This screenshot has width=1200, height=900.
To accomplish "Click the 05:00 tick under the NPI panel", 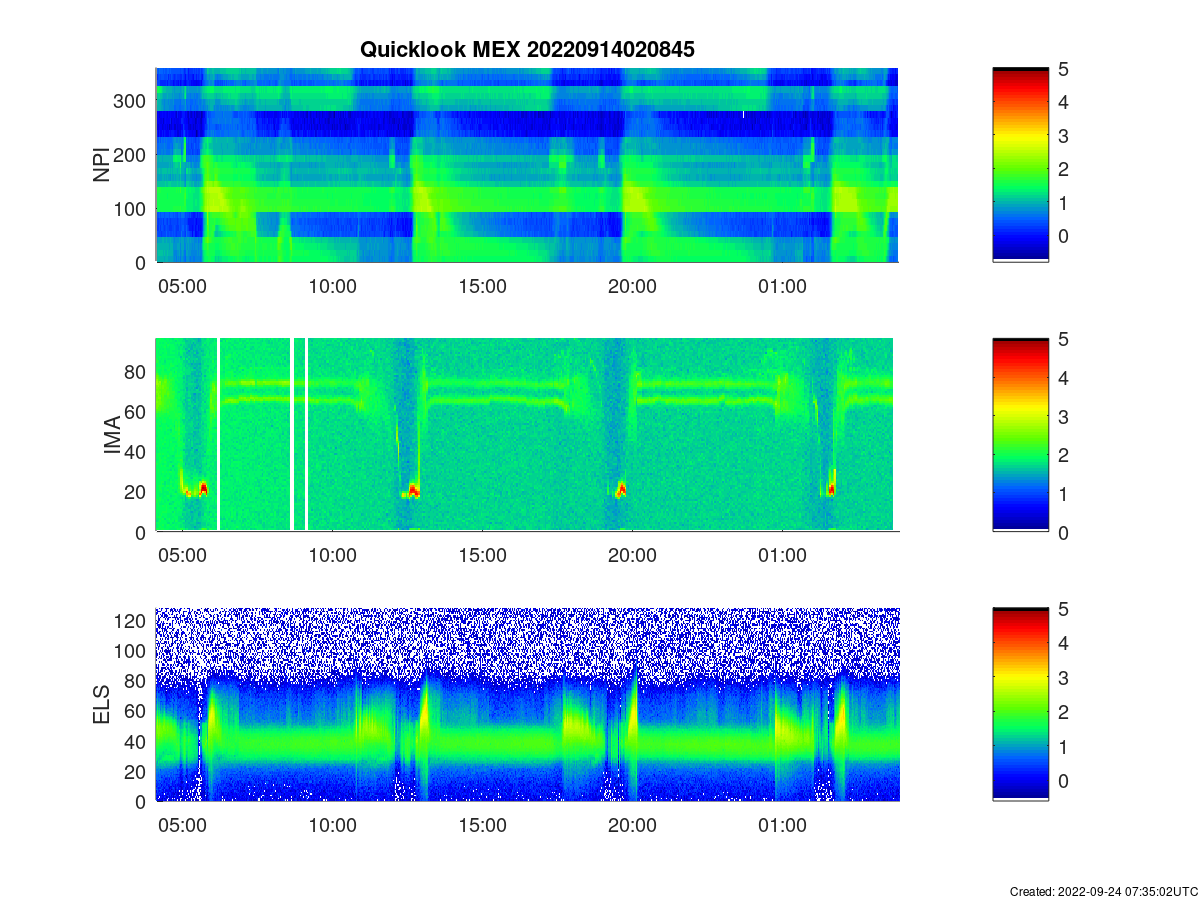I will 182,286.
